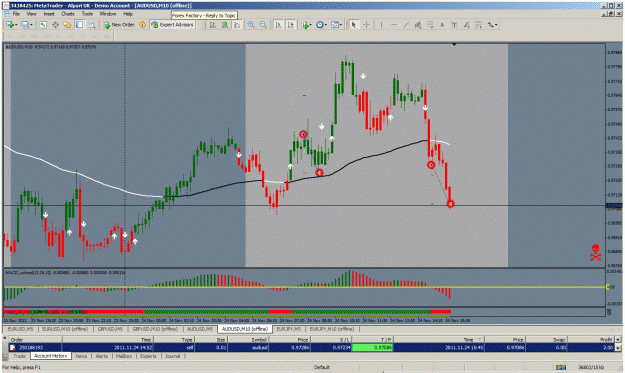625x373 pixels.
Task: Expand the Arrows dropdown arrow
Action: (496, 25)
